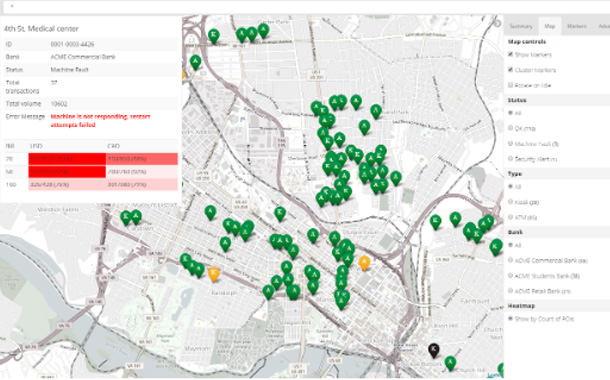This screenshot has width=610, height=380.
Task: Select the Security Alert status filter
Action: (x=510, y=159)
